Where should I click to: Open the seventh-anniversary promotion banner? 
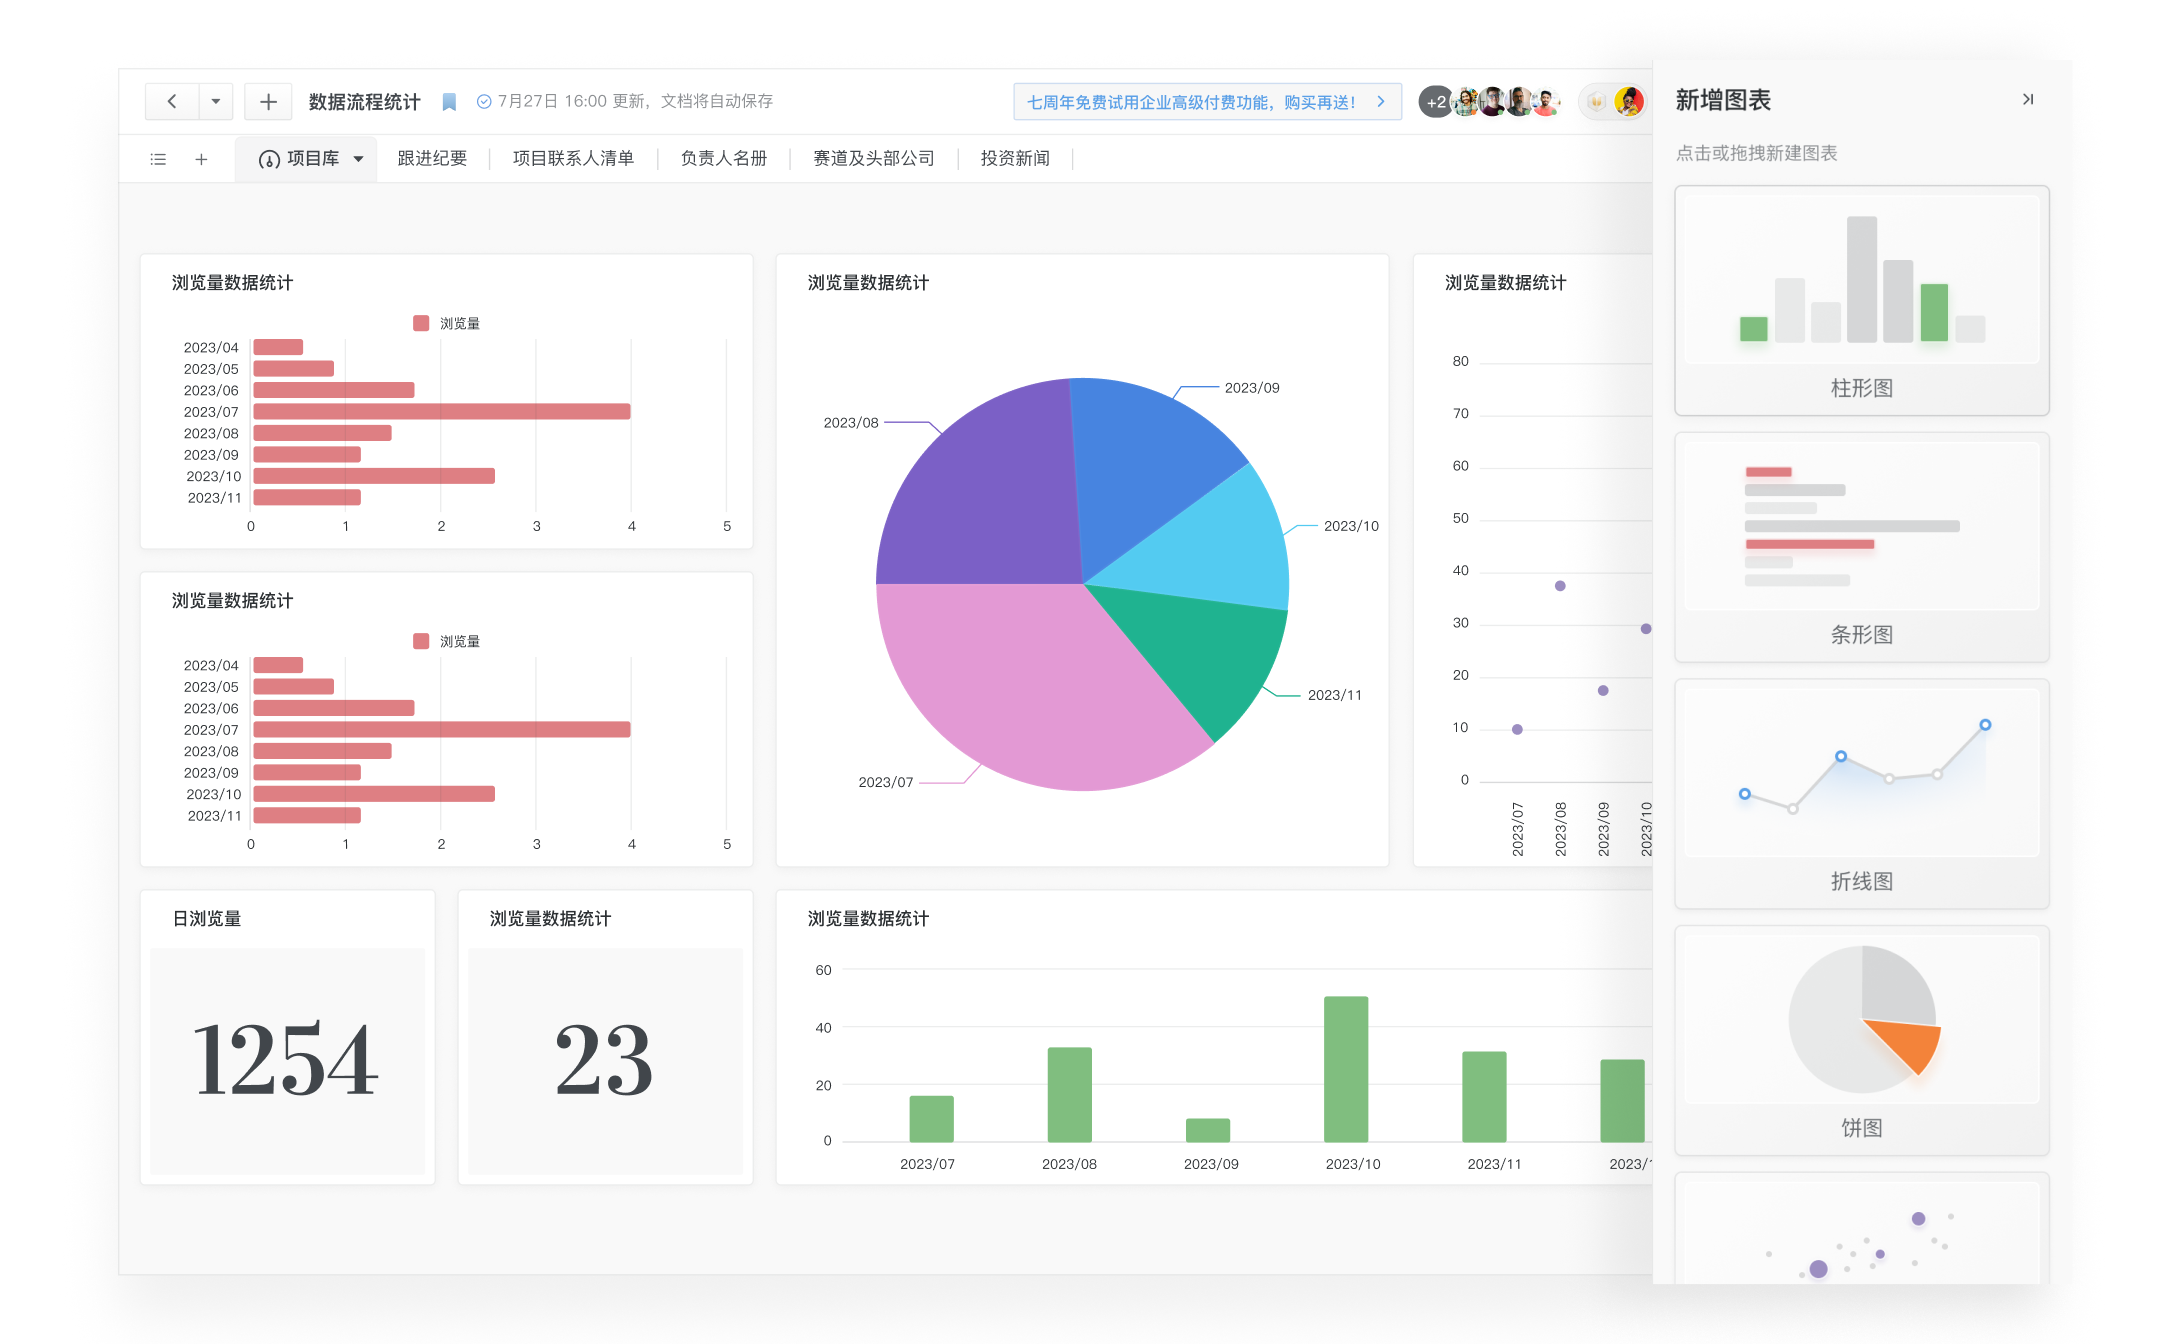[x=1207, y=101]
